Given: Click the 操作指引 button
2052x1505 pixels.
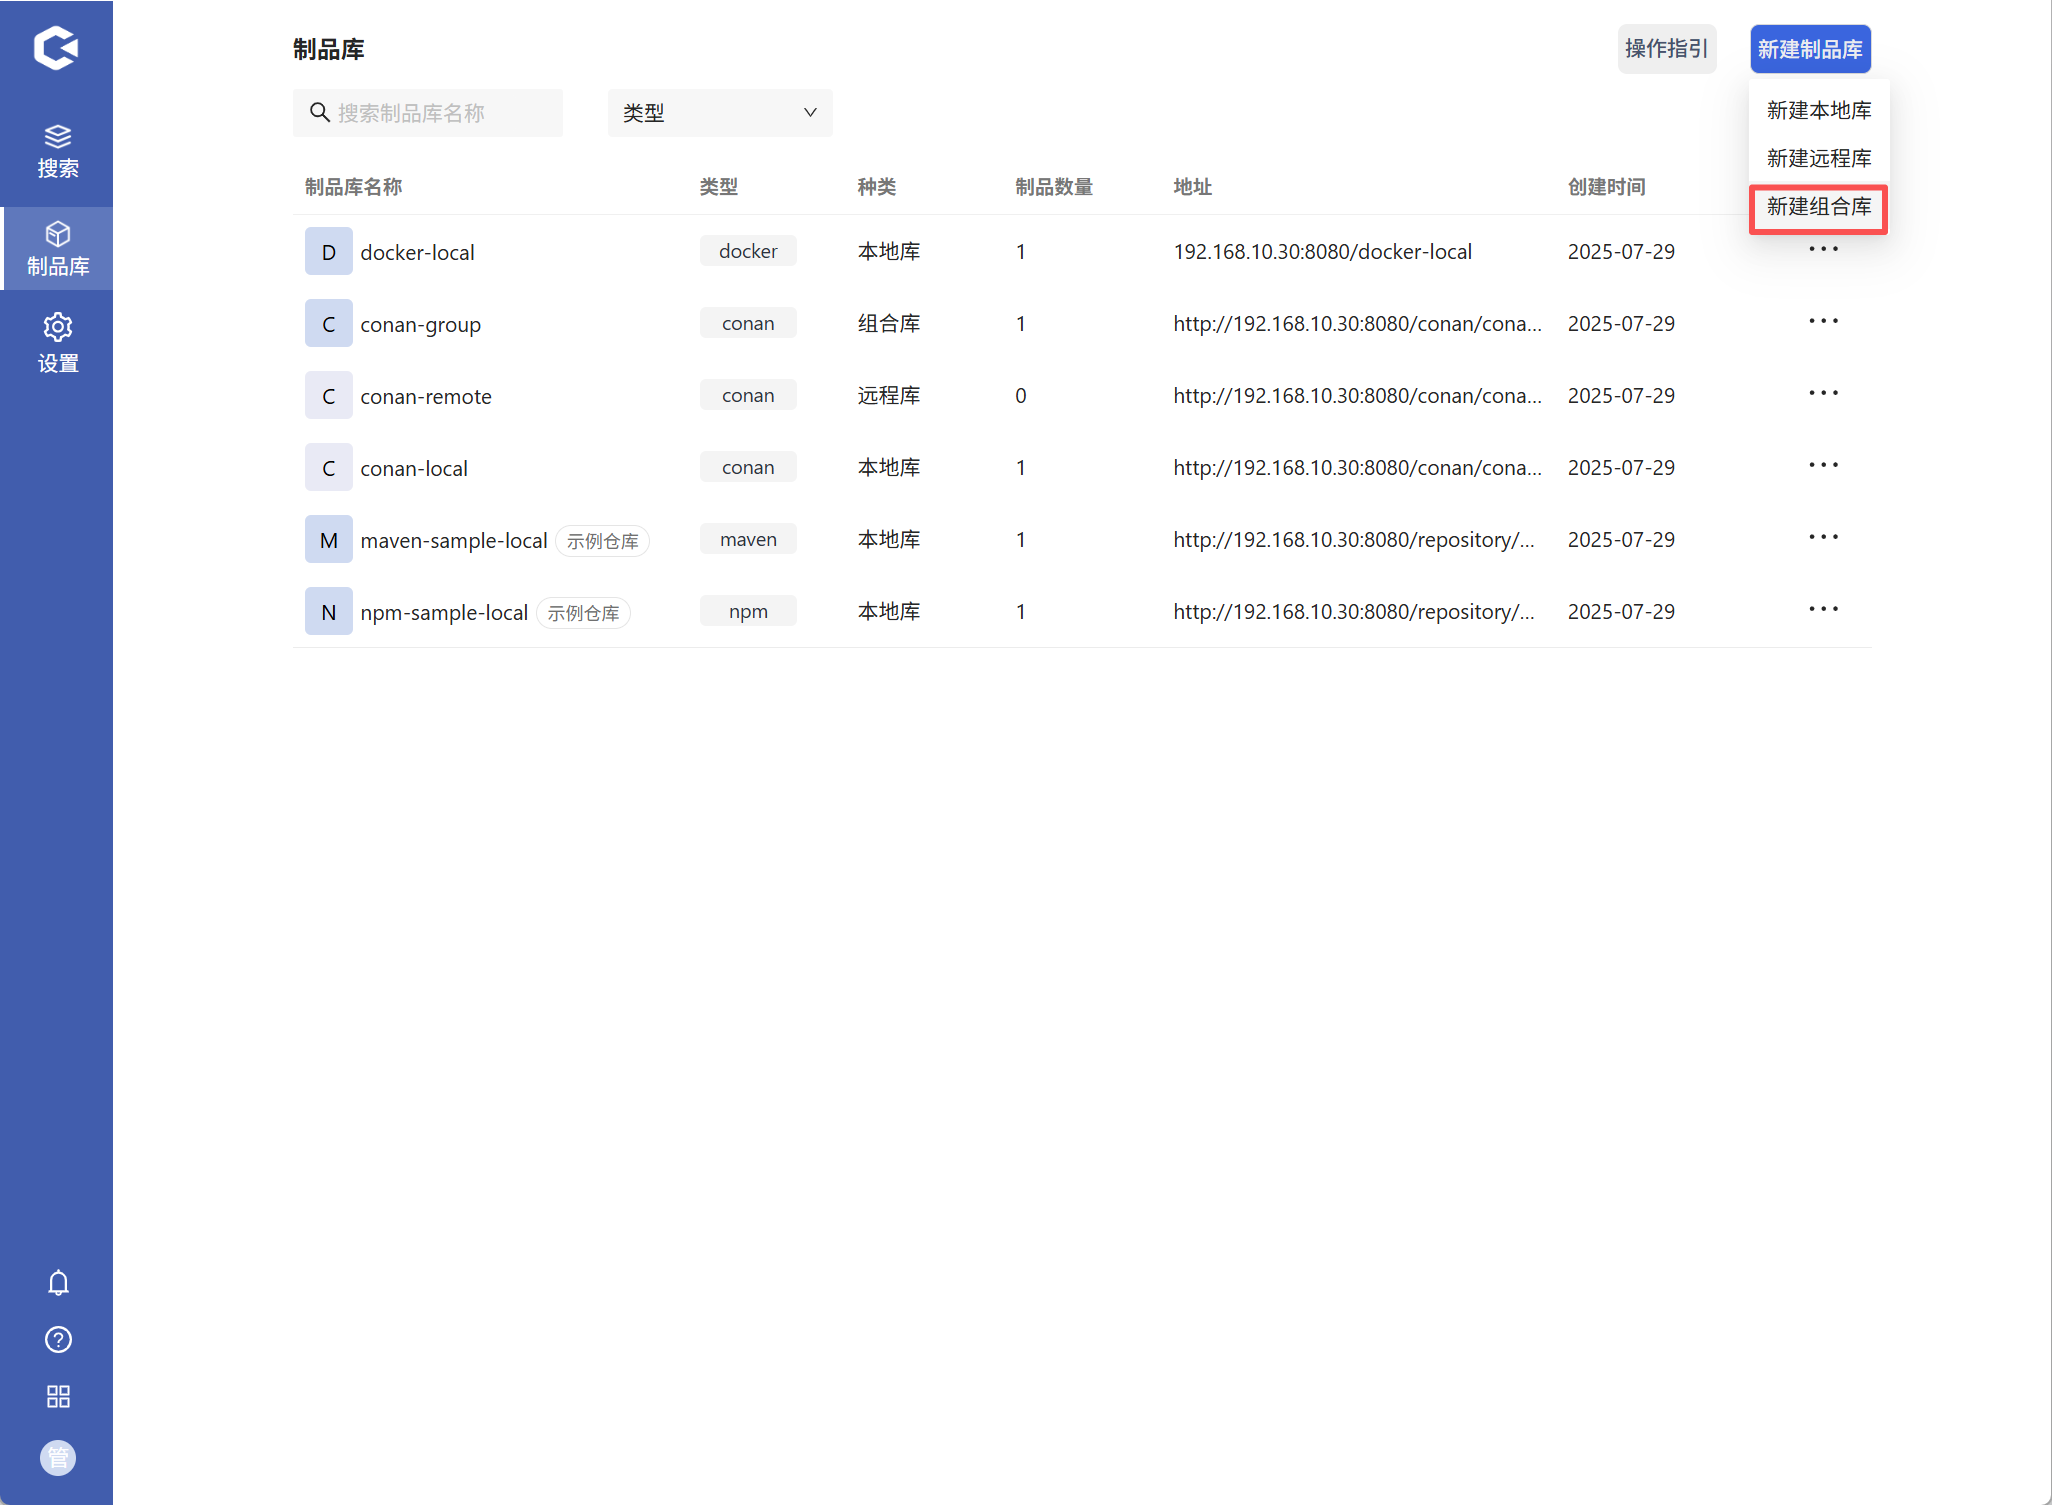Looking at the screenshot, I should (x=1666, y=49).
